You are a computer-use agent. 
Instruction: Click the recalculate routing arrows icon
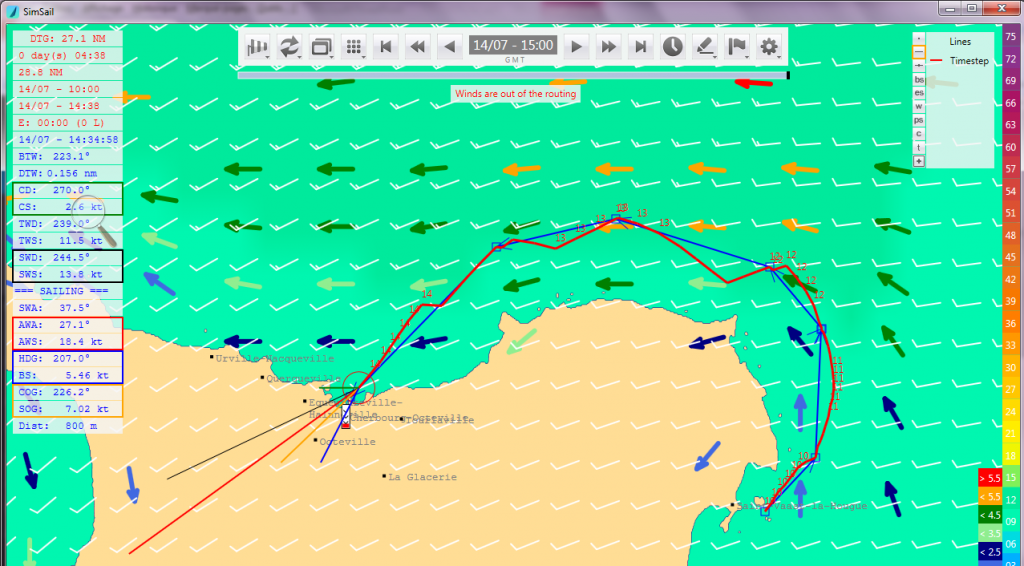(x=289, y=46)
